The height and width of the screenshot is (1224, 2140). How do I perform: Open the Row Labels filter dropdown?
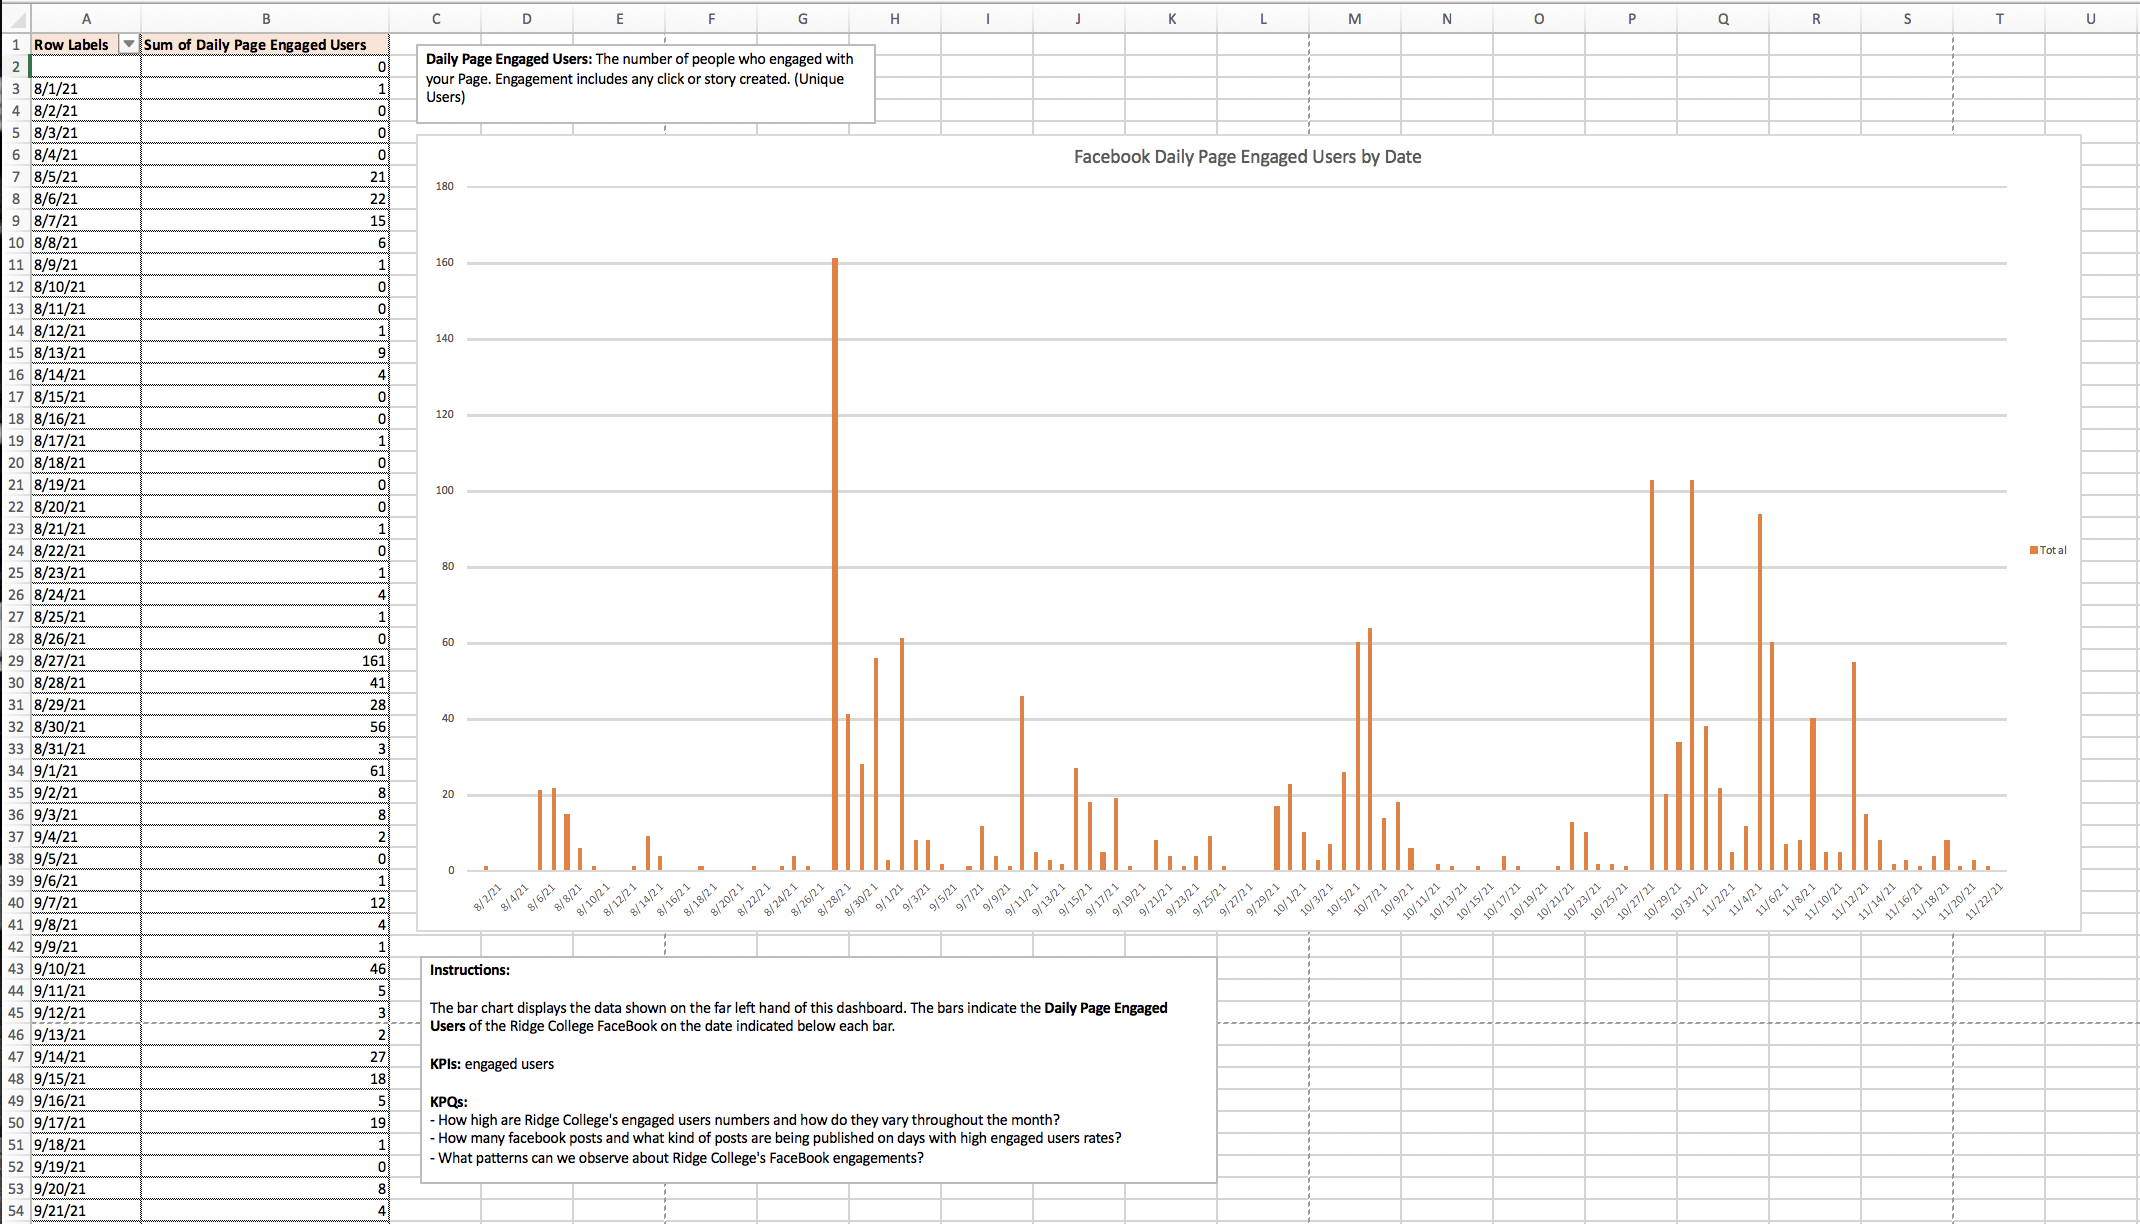click(x=128, y=45)
